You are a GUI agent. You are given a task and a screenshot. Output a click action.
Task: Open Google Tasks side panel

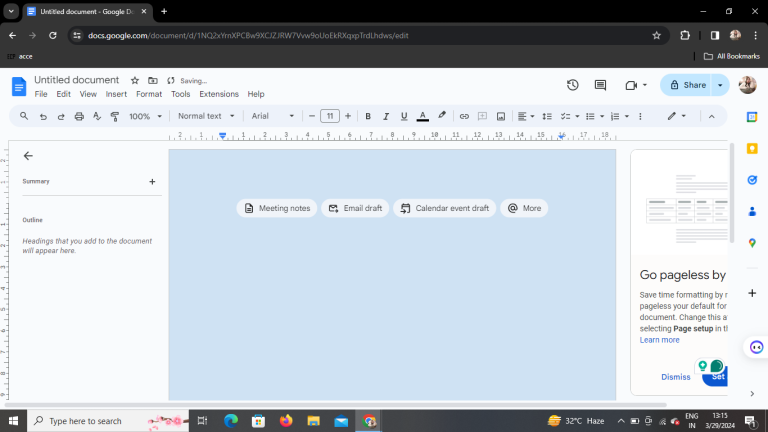(x=752, y=180)
